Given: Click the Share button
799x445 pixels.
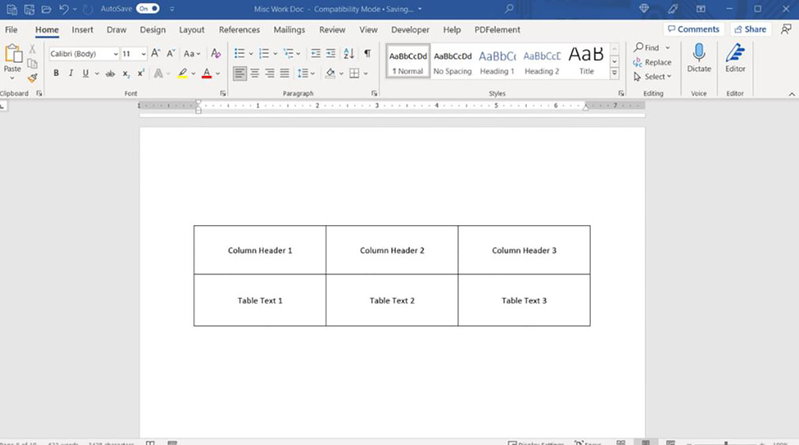Looking at the screenshot, I should 750,29.
